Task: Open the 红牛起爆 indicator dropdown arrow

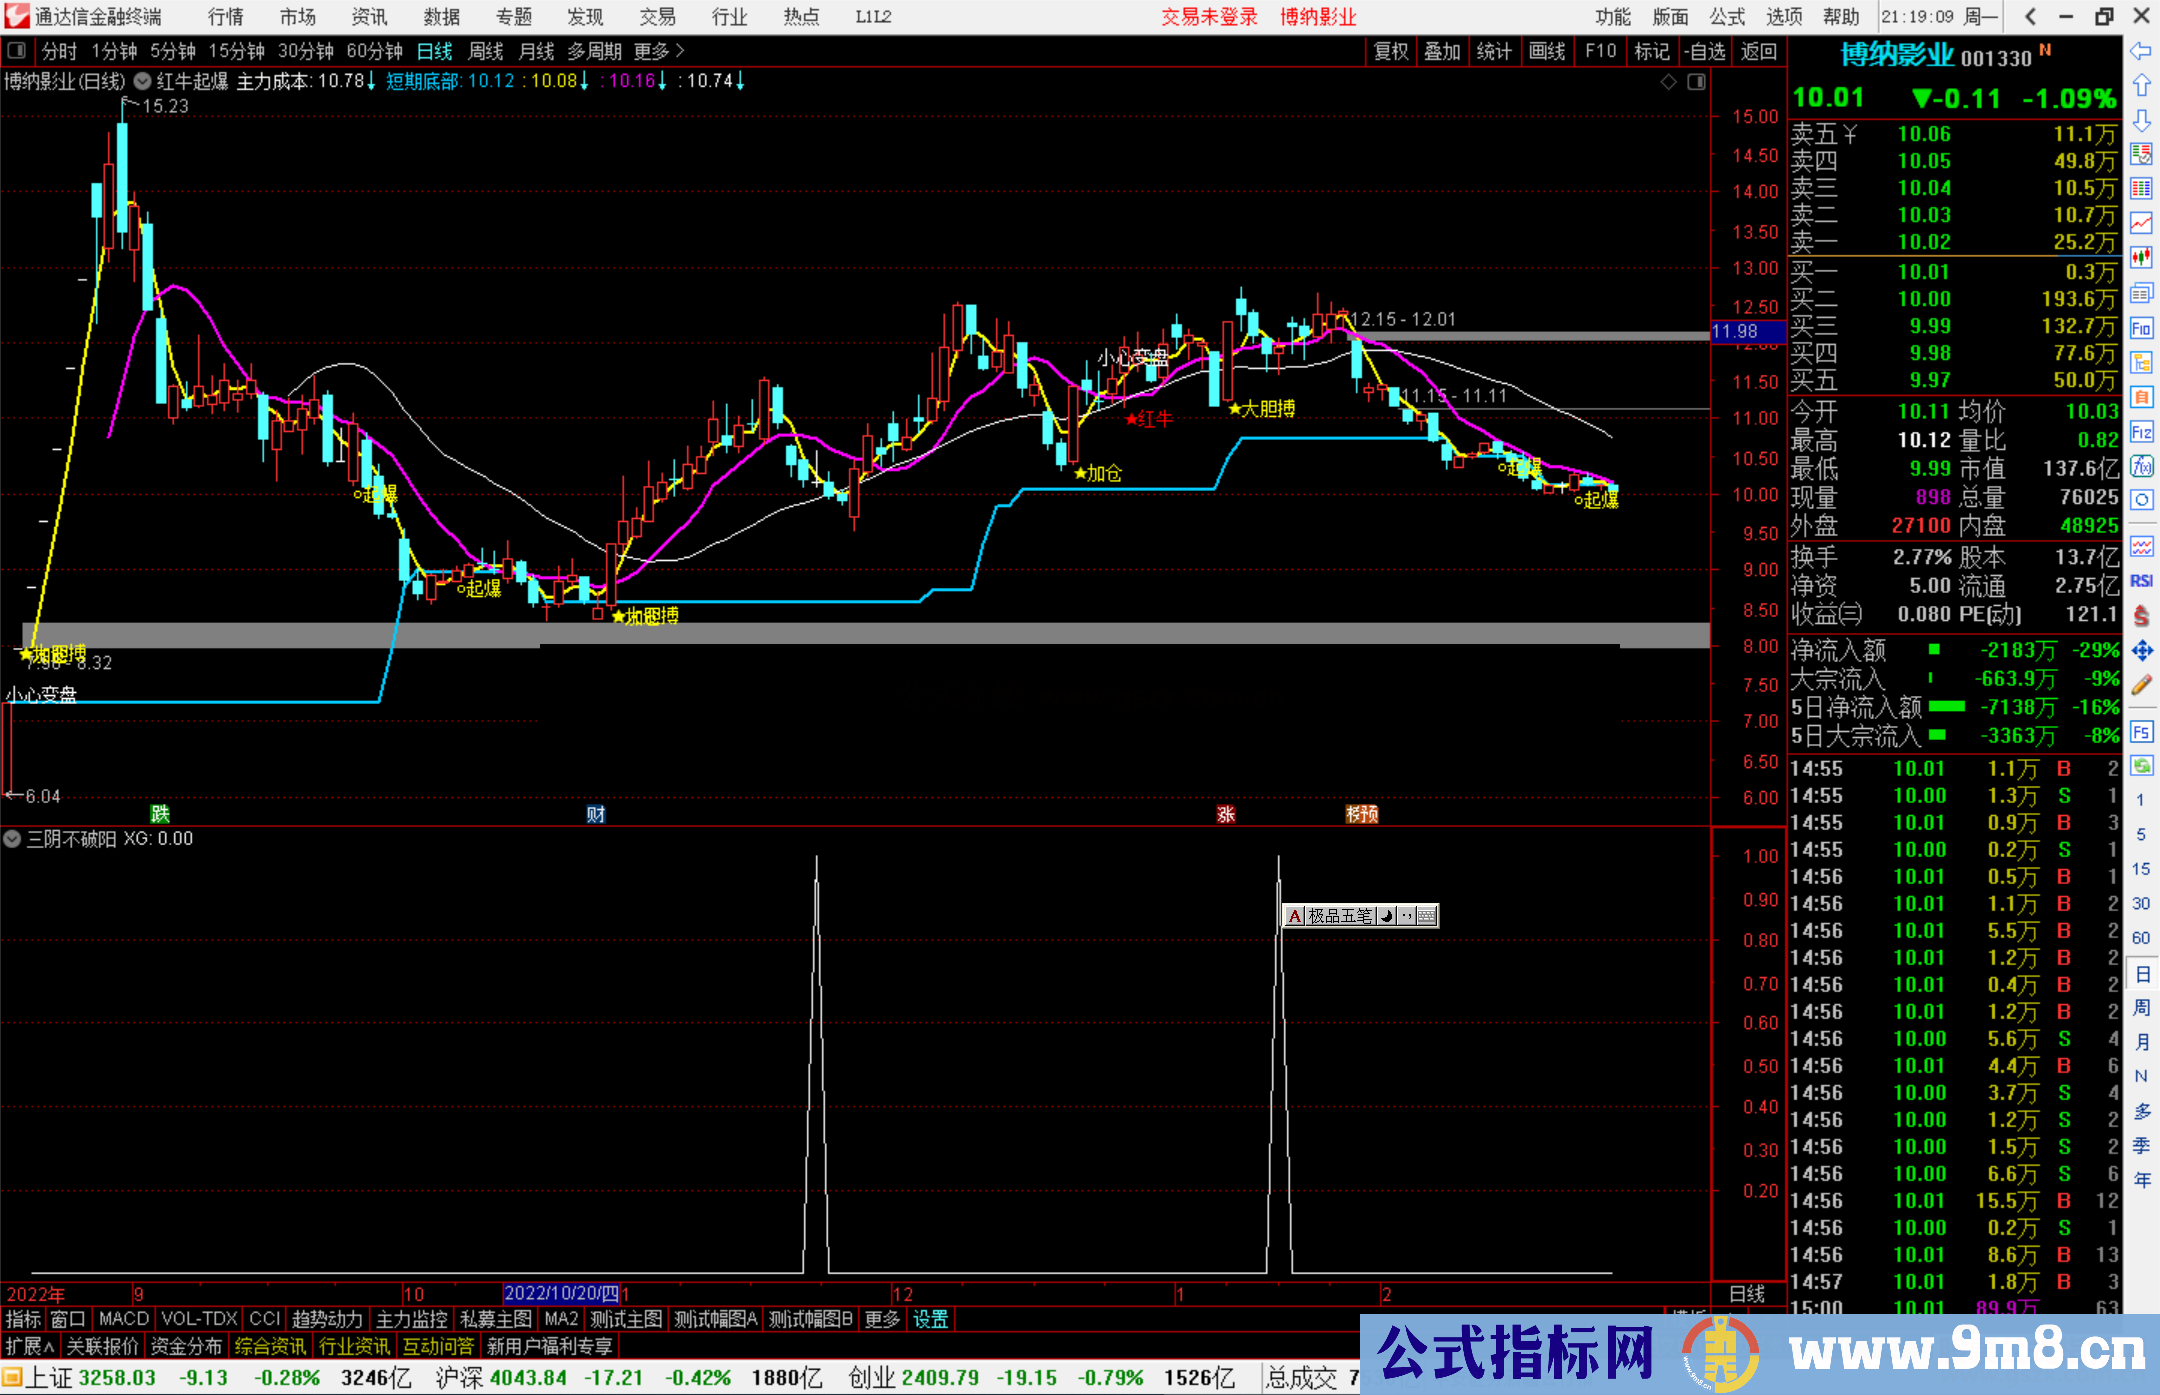Action: pos(143,82)
